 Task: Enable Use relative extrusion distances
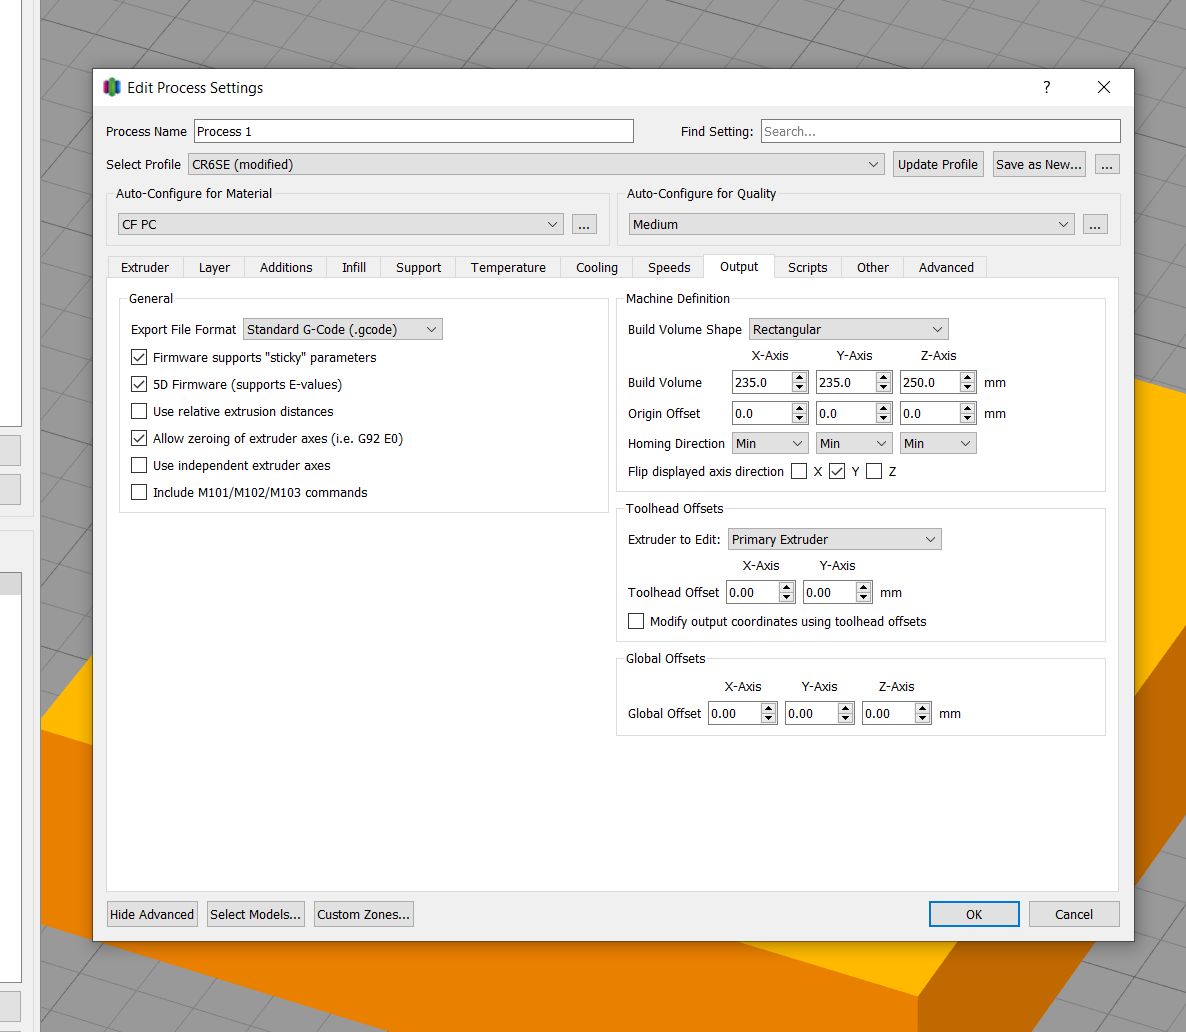pos(139,411)
